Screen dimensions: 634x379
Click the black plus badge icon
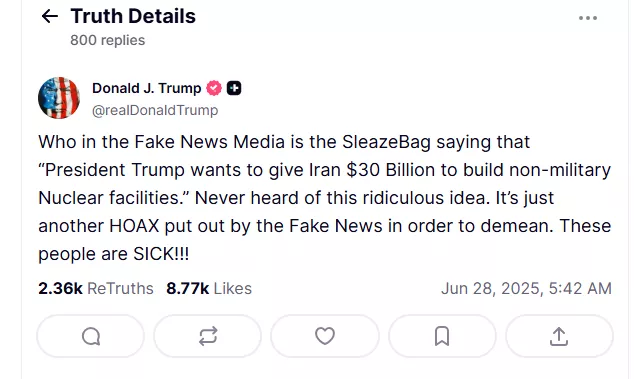[234, 88]
